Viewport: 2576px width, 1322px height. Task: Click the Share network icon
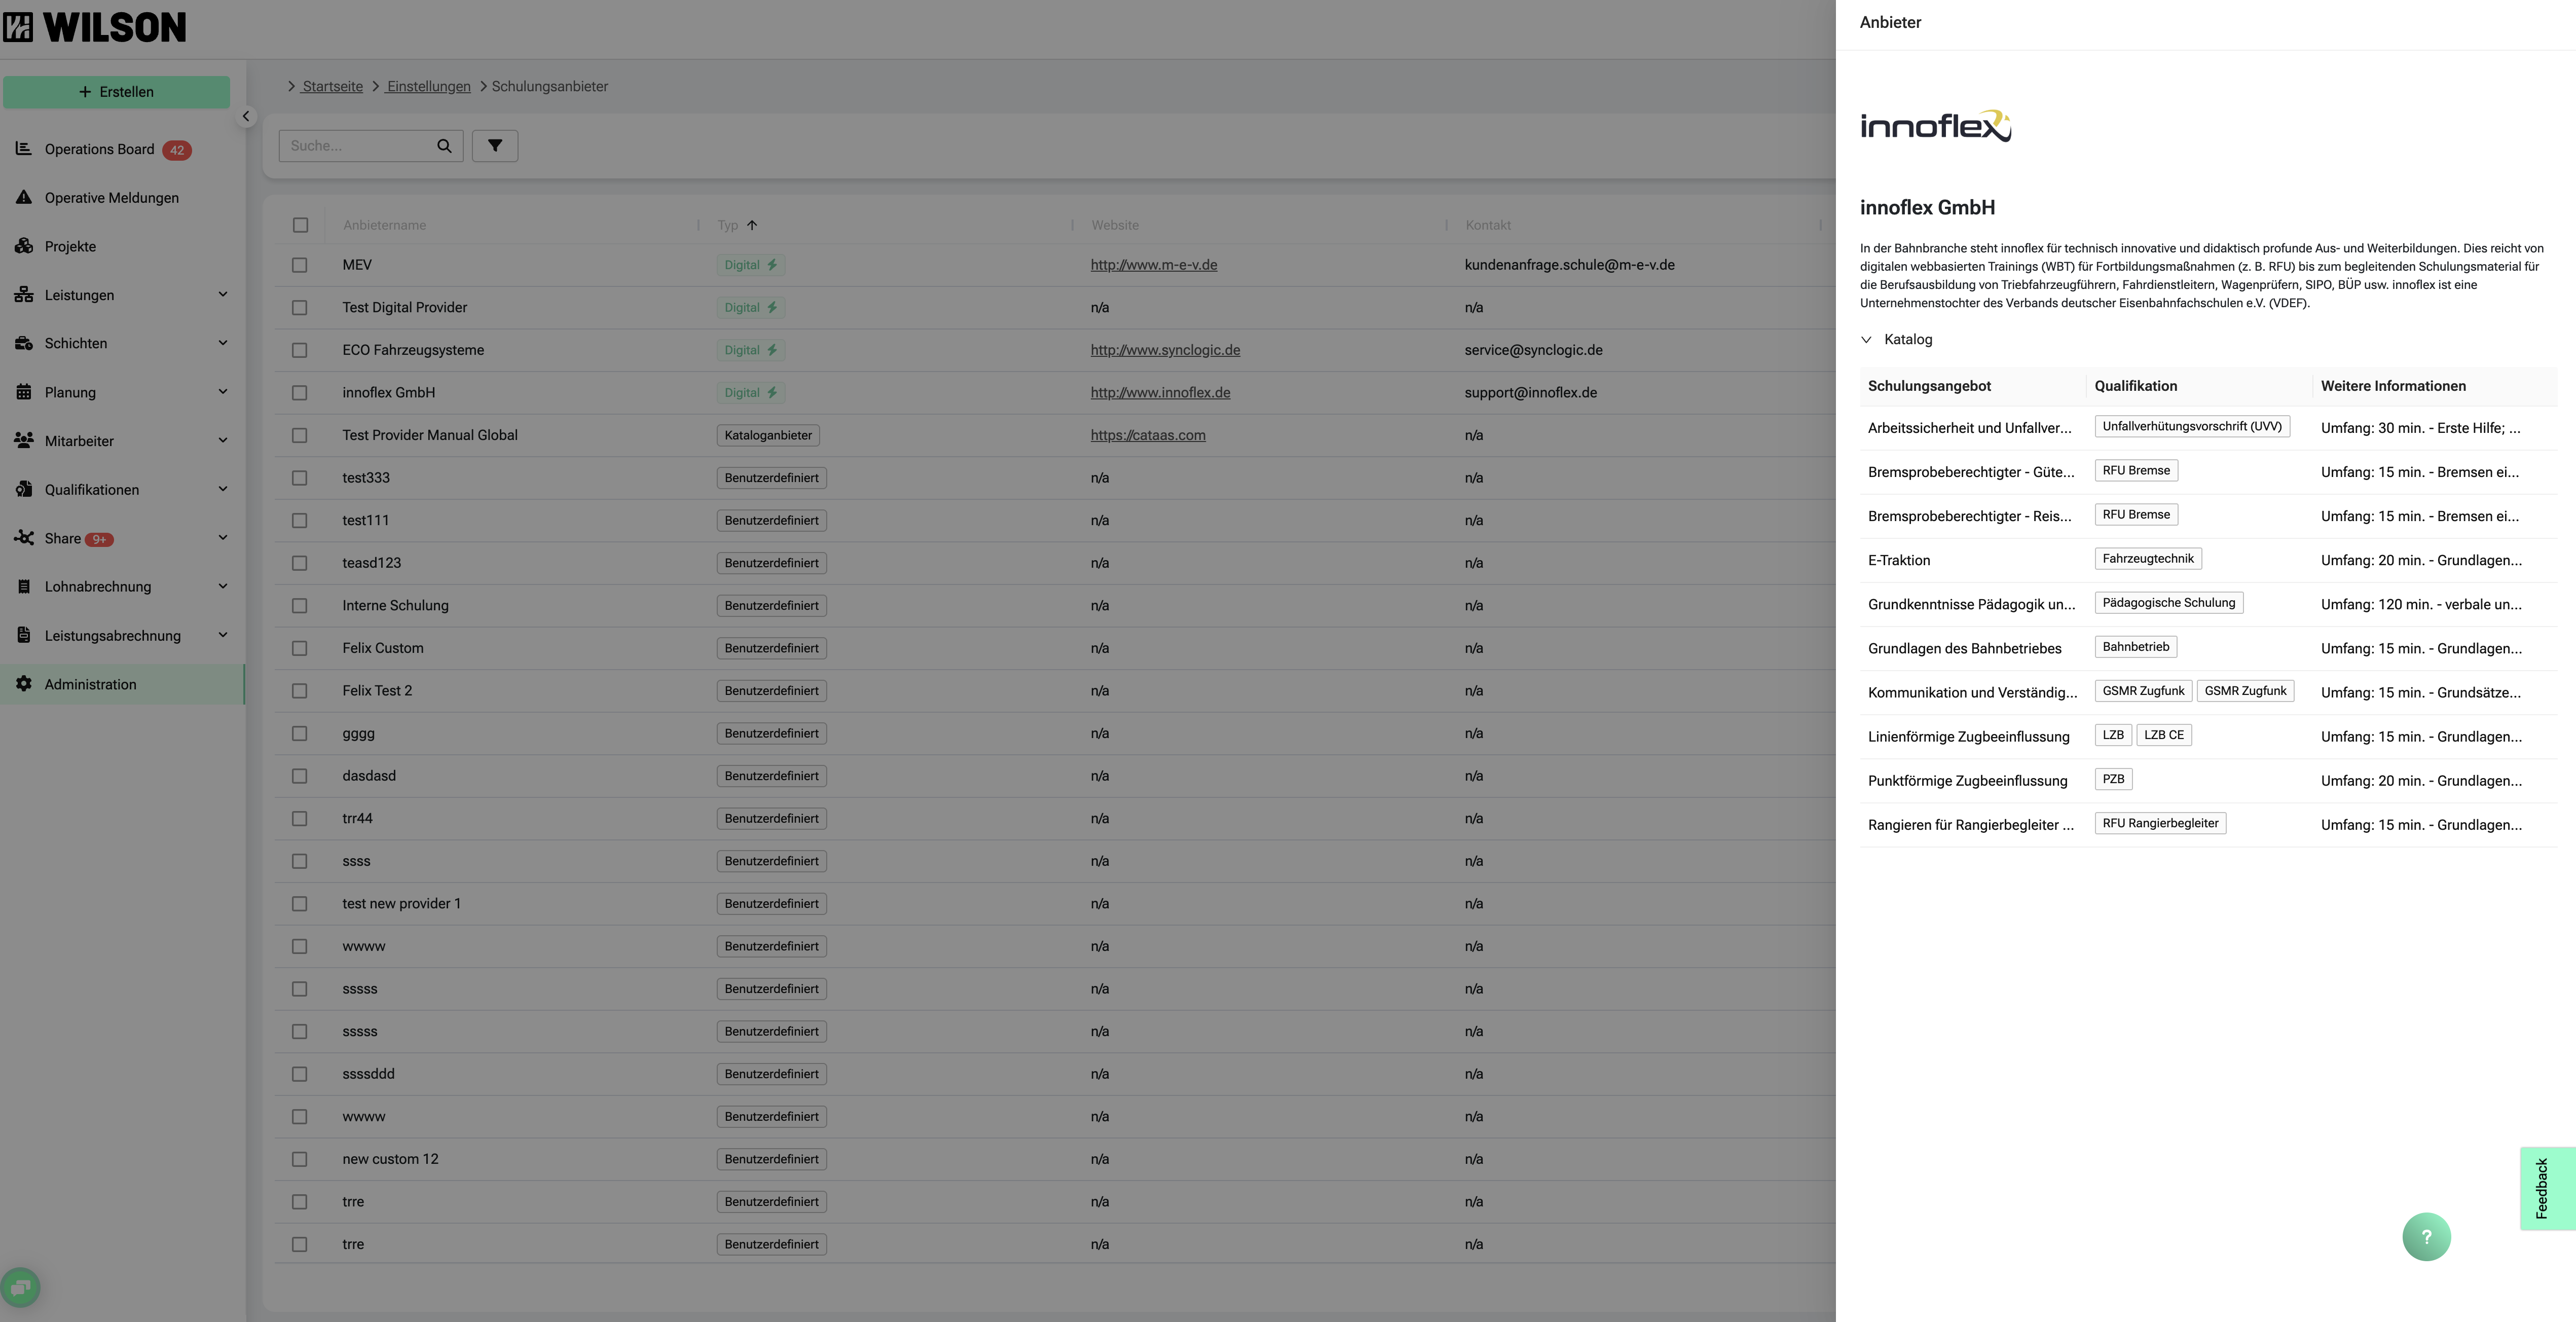pyautogui.click(x=23, y=538)
